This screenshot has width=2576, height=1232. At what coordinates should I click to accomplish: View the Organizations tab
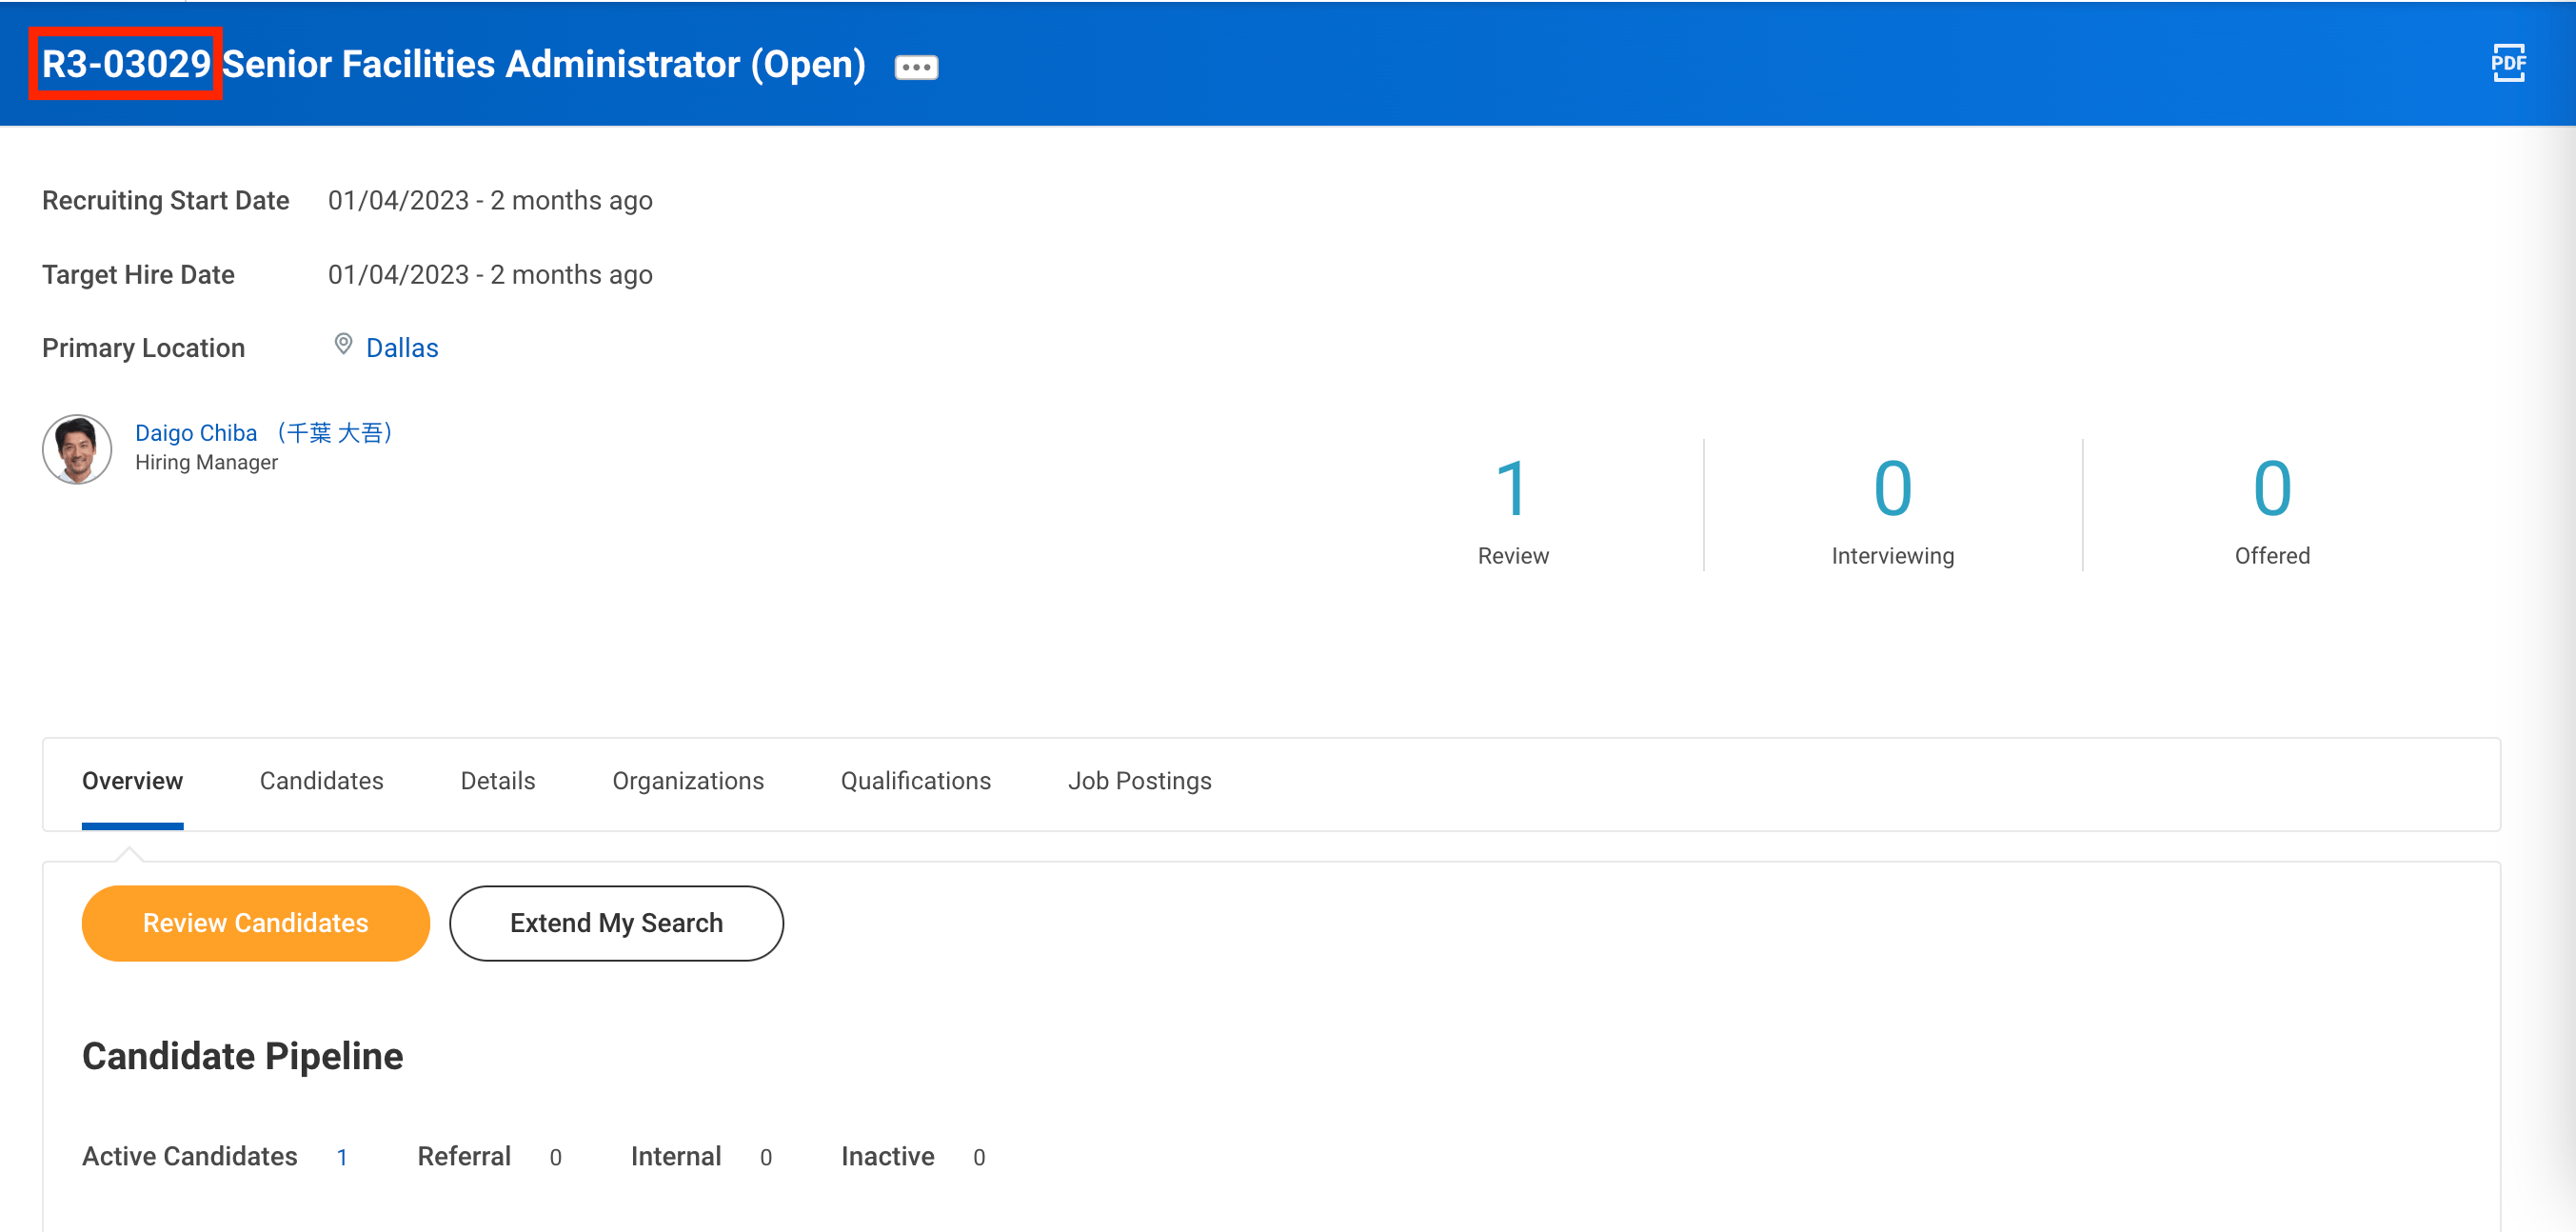pyautogui.click(x=688, y=781)
